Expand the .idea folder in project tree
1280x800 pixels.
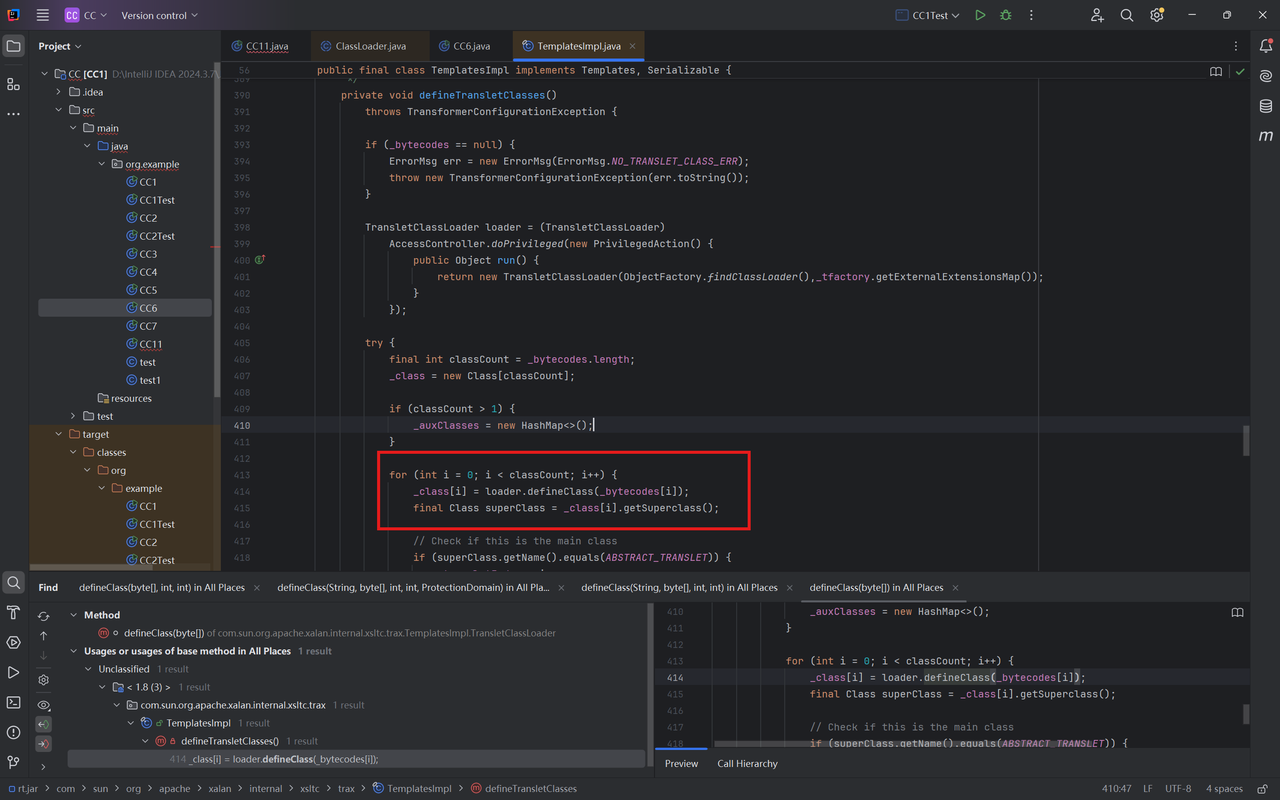(59, 92)
